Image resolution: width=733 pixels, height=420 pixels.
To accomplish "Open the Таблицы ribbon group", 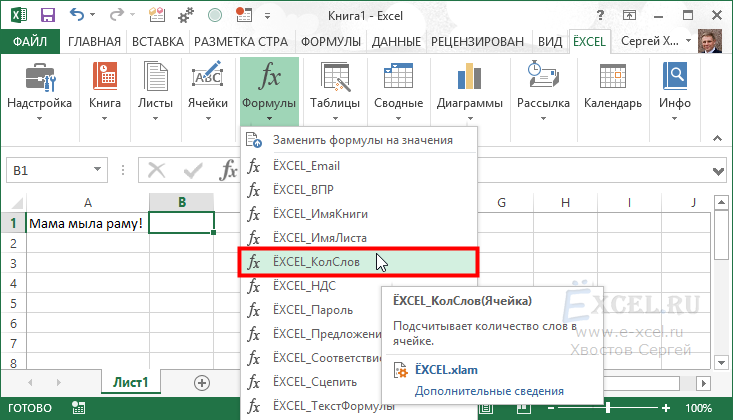I will [335, 92].
